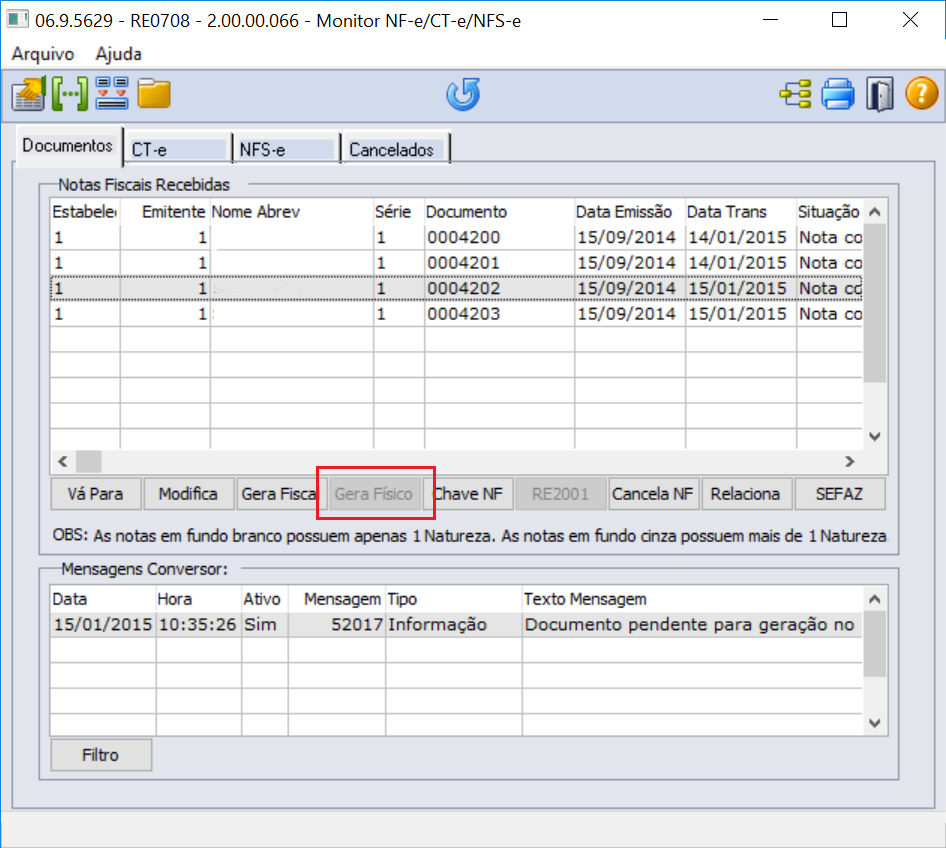946x848 pixels.
Task: Click the Série column header
Action: click(x=399, y=212)
